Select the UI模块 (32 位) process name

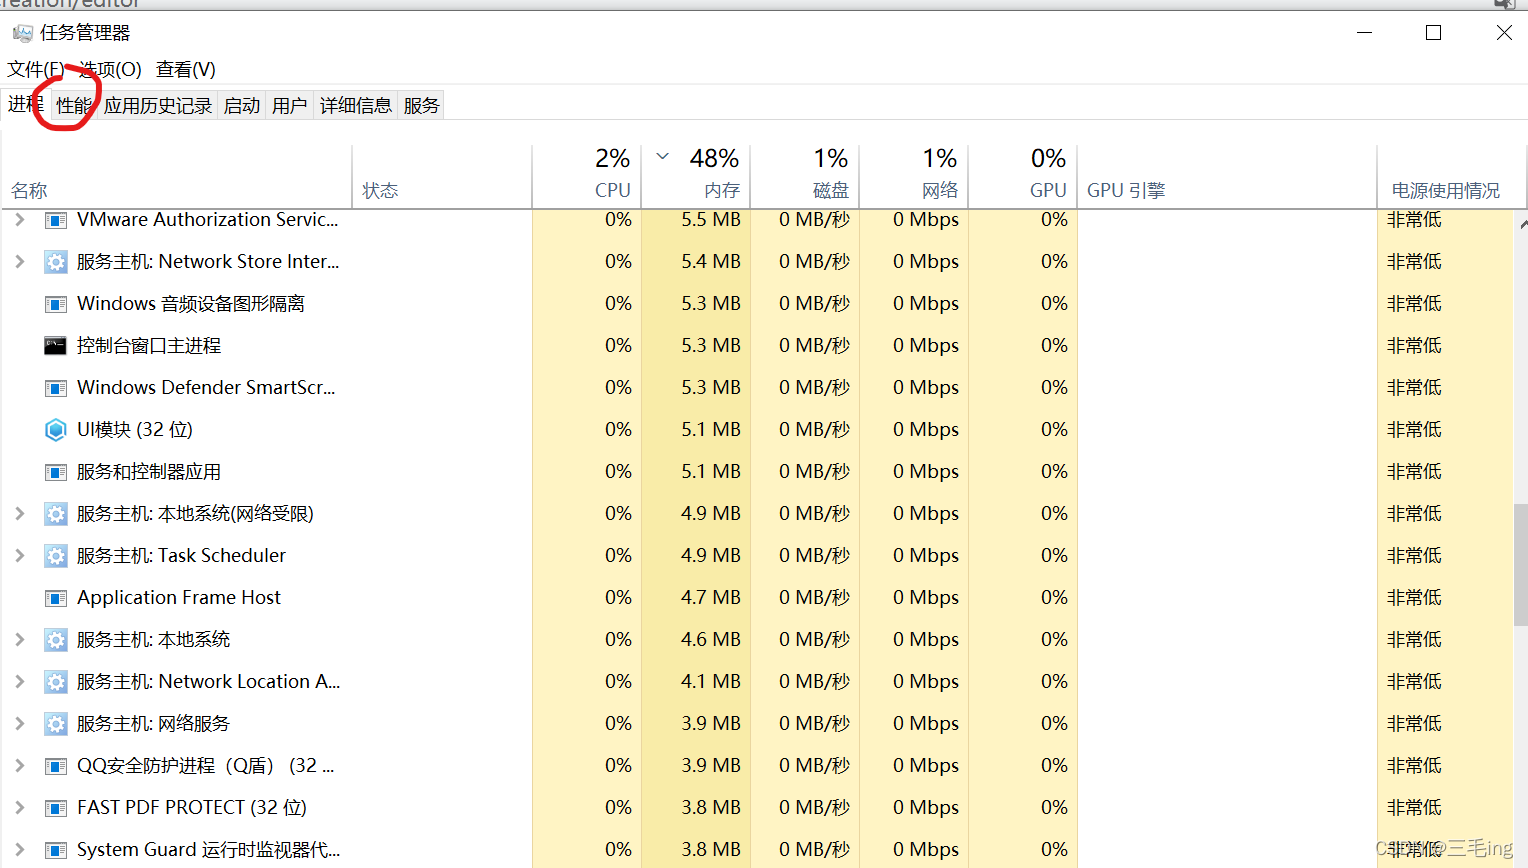point(135,429)
